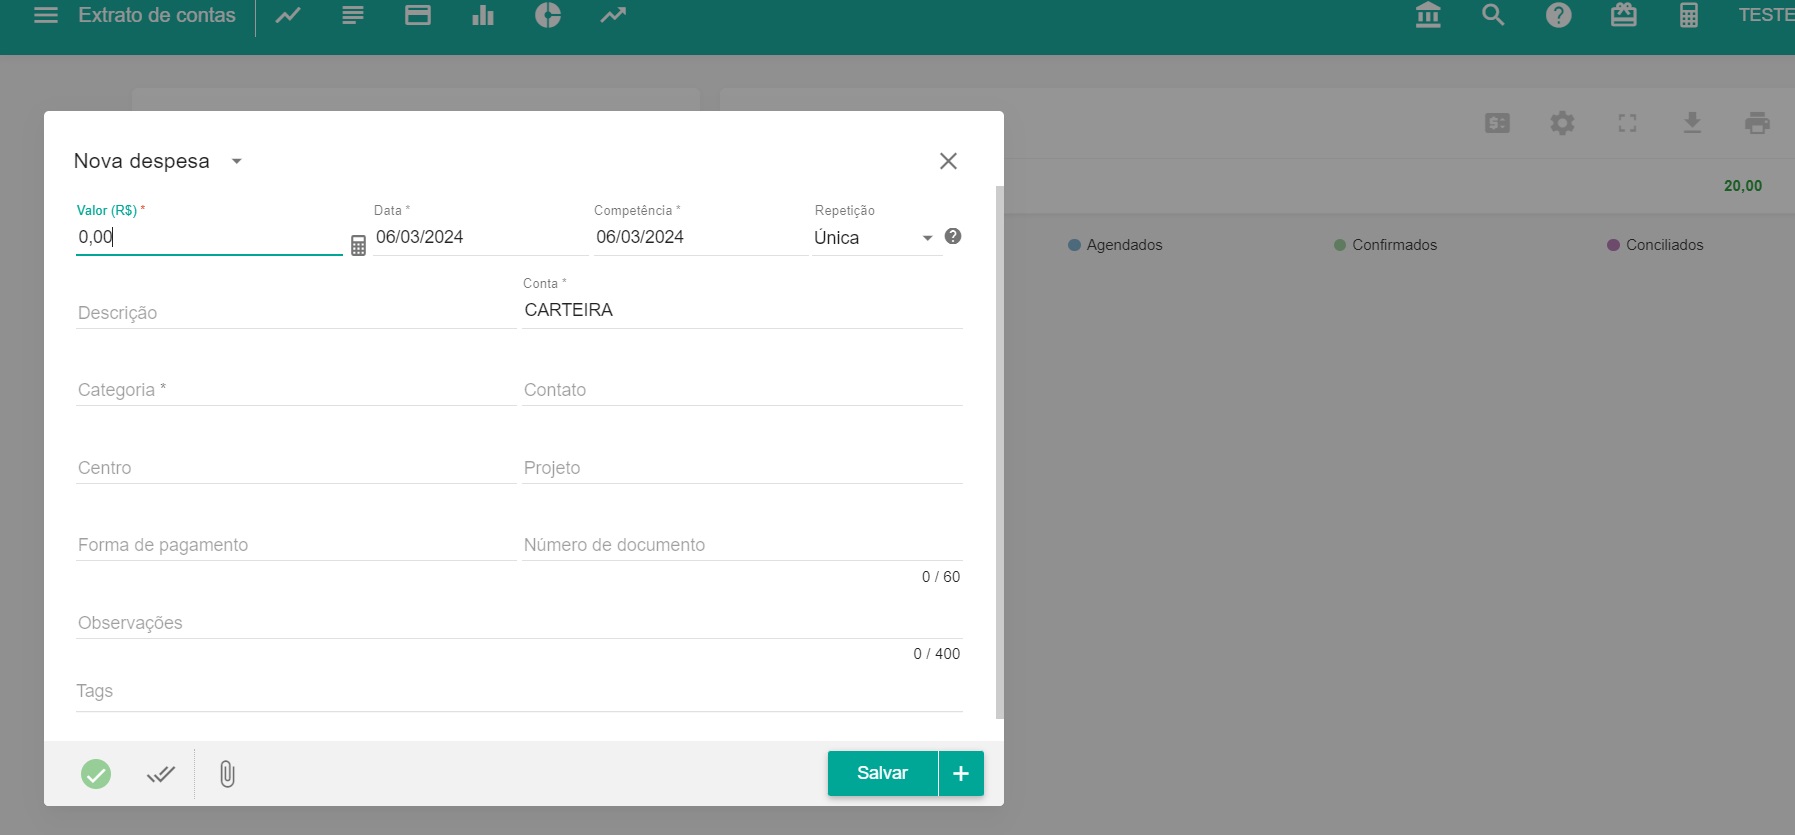
Task: Expand the Nova despesa type dropdown
Action: 237,161
